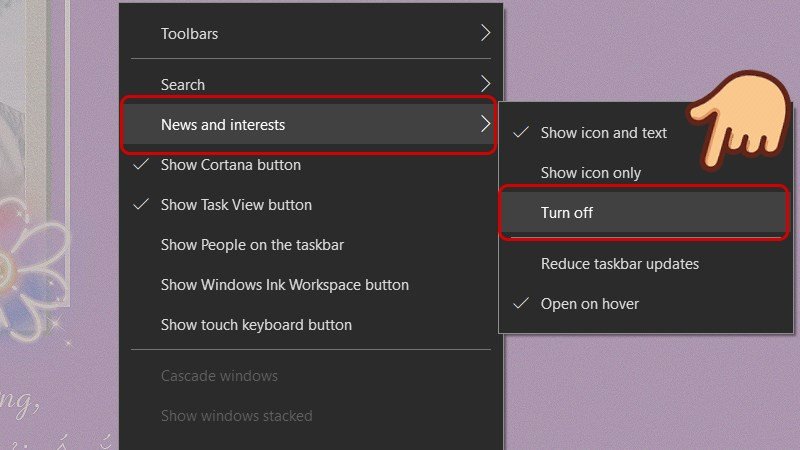
Task: Expand the Toolbars submenu arrow
Action: pyautogui.click(x=485, y=33)
